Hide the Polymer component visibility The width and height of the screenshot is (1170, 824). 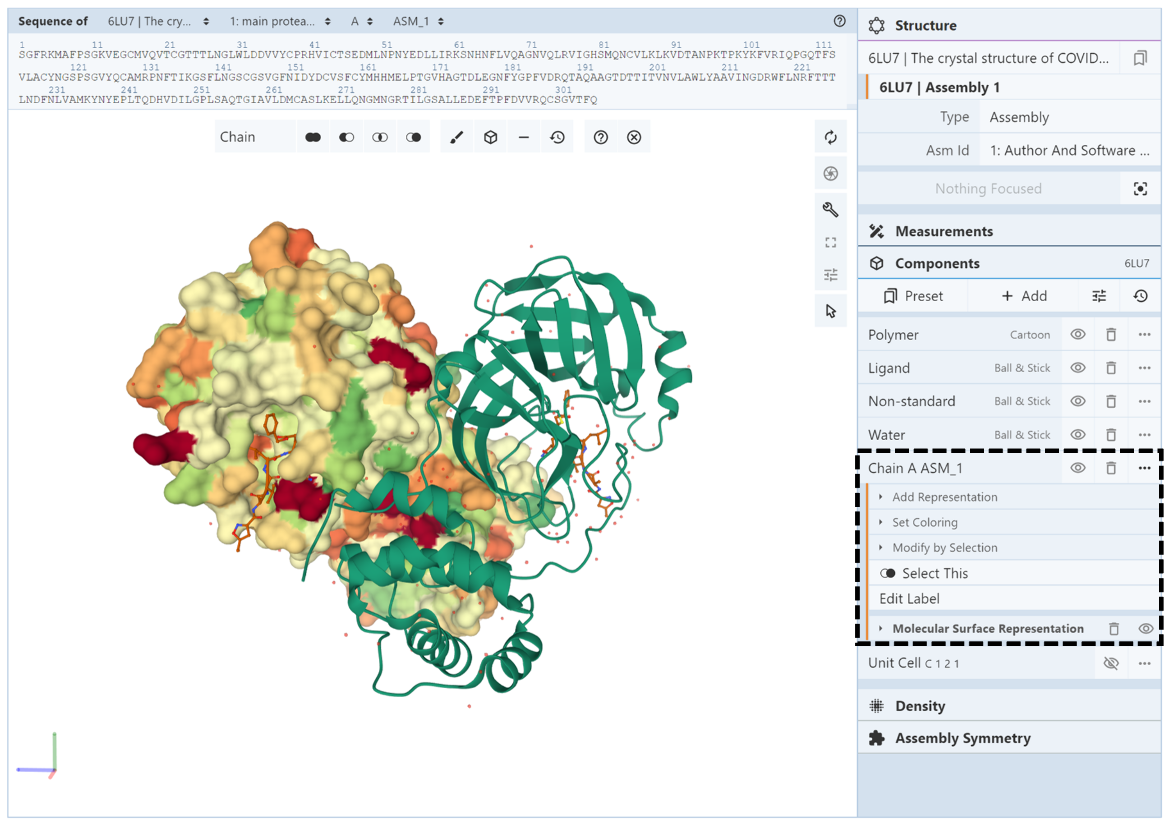point(1078,335)
